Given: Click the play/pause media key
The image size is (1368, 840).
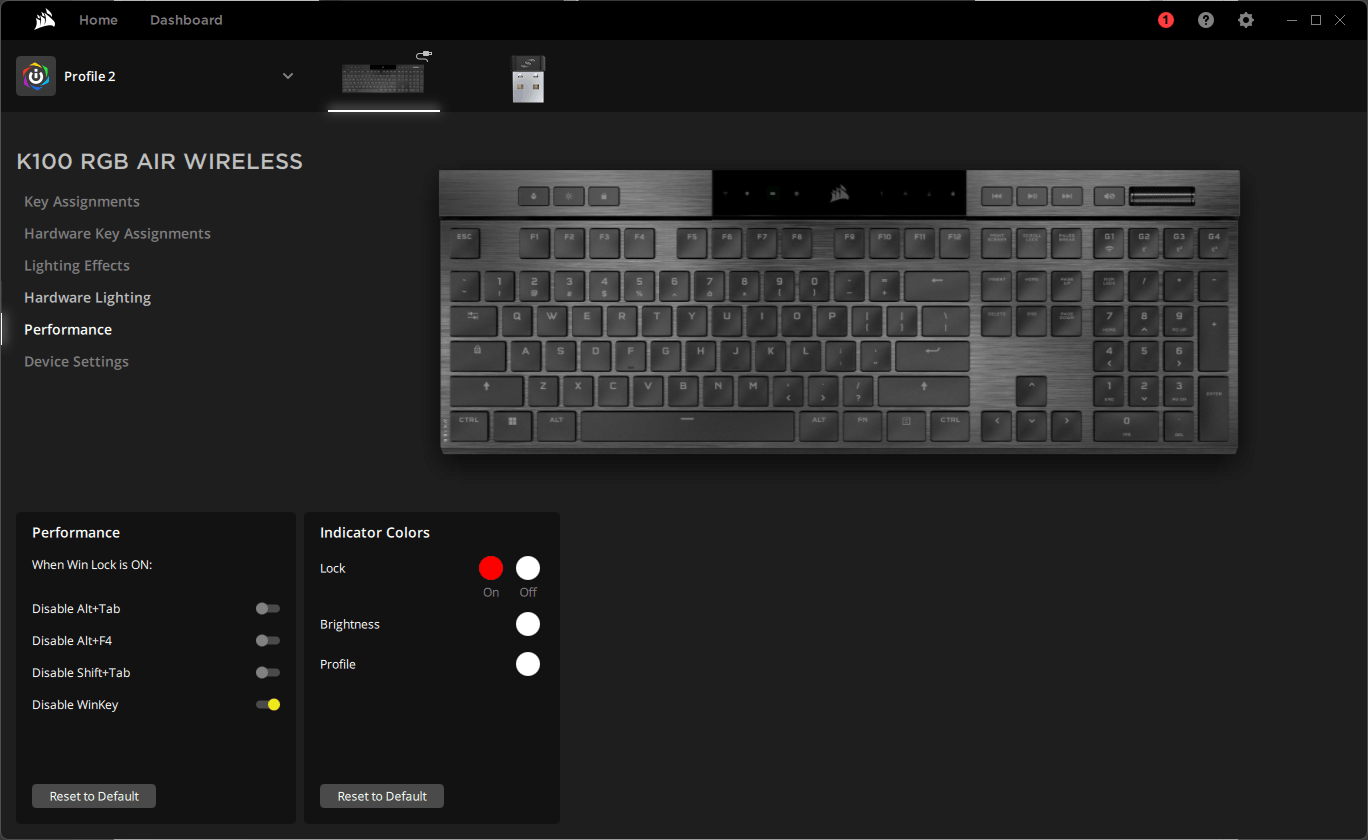Looking at the screenshot, I should tap(1032, 196).
